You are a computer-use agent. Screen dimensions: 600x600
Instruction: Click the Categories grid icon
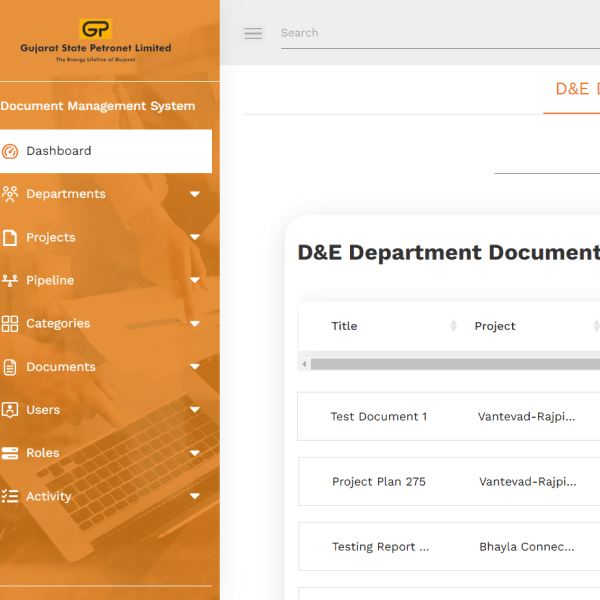click(x=10, y=324)
